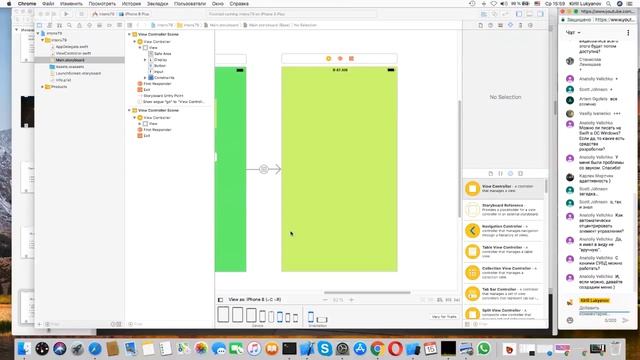
Task: Show the Media library tab
Action: [520, 173]
